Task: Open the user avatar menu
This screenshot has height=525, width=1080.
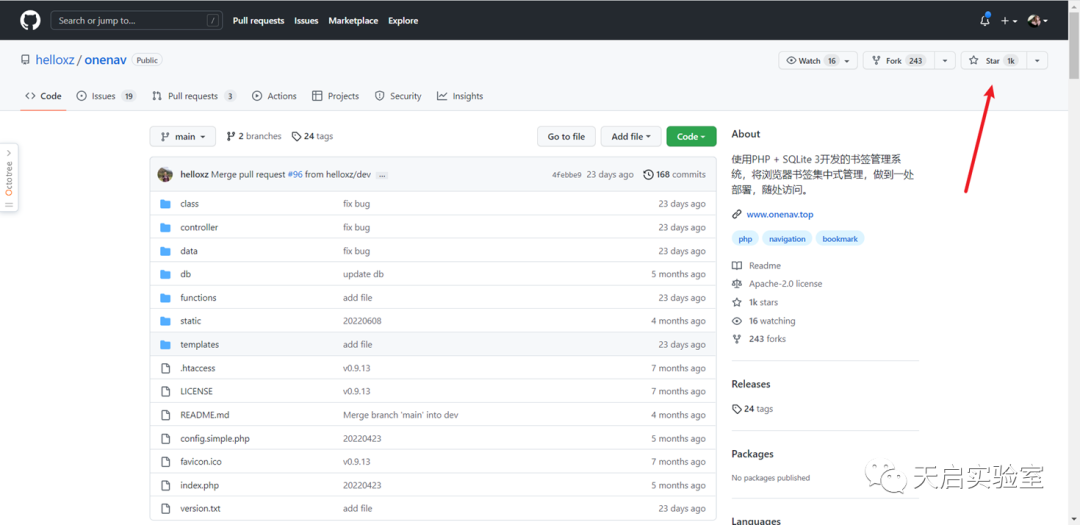Action: tap(1037, 21)
